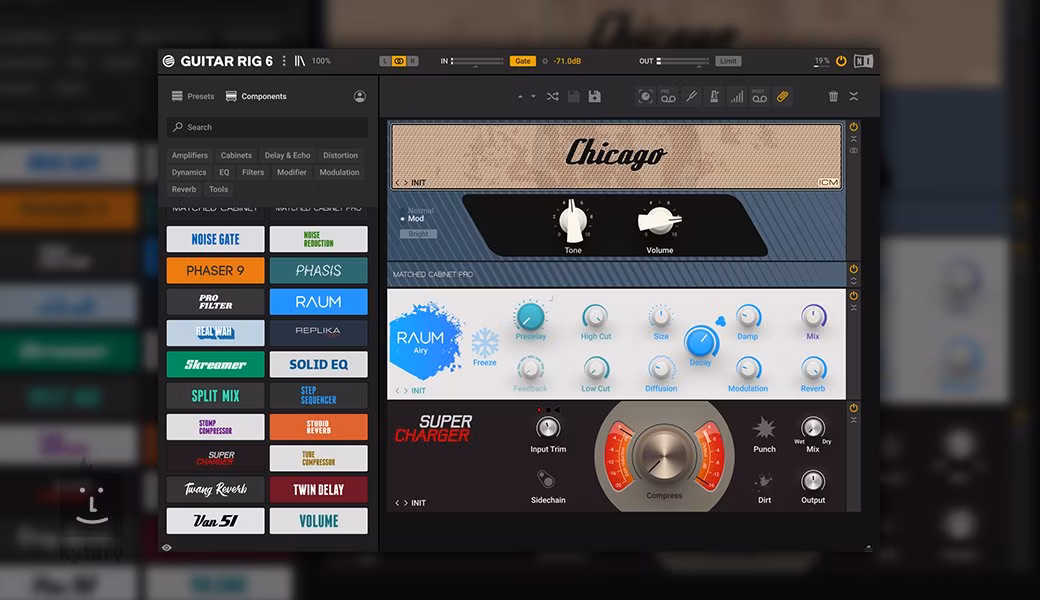Image resolution: width=1040 pixels, height=600 pixels.
Task: Click the next preset arrow in Supercharger
Action: pos(405,503)
